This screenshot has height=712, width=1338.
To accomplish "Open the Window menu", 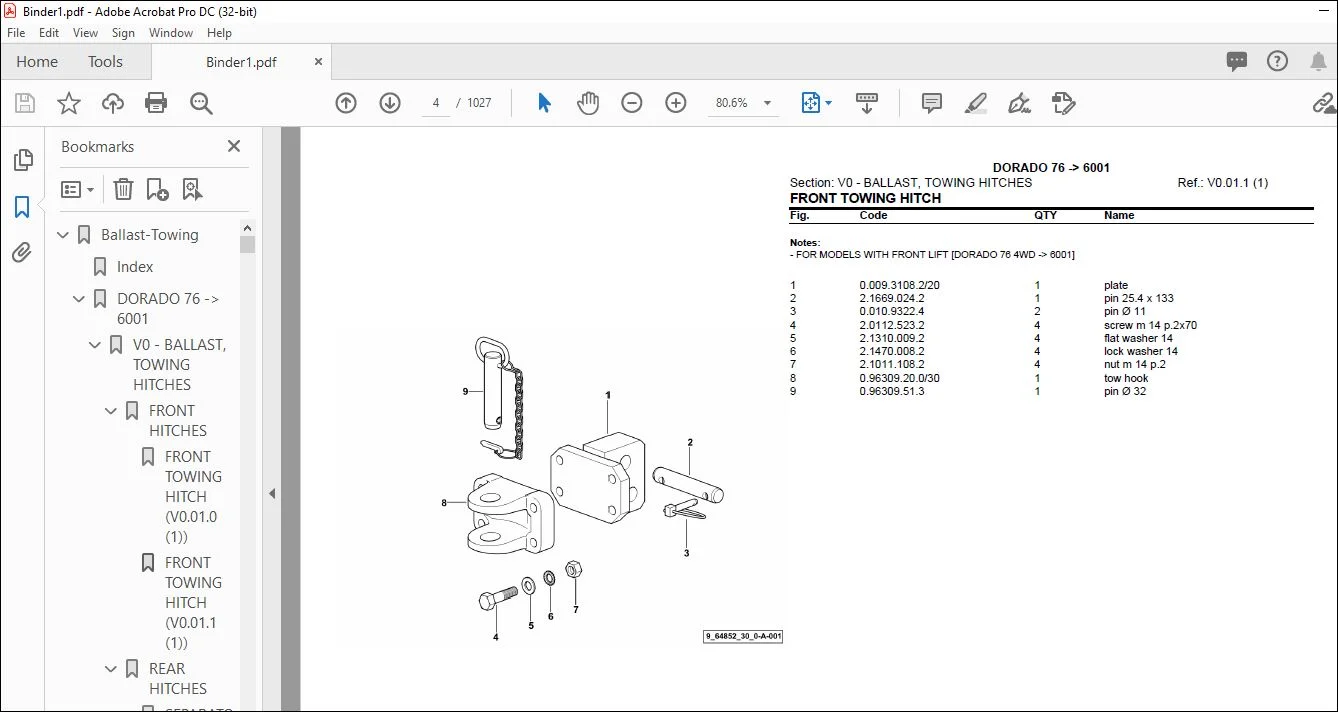I will [x=171, y=33].
